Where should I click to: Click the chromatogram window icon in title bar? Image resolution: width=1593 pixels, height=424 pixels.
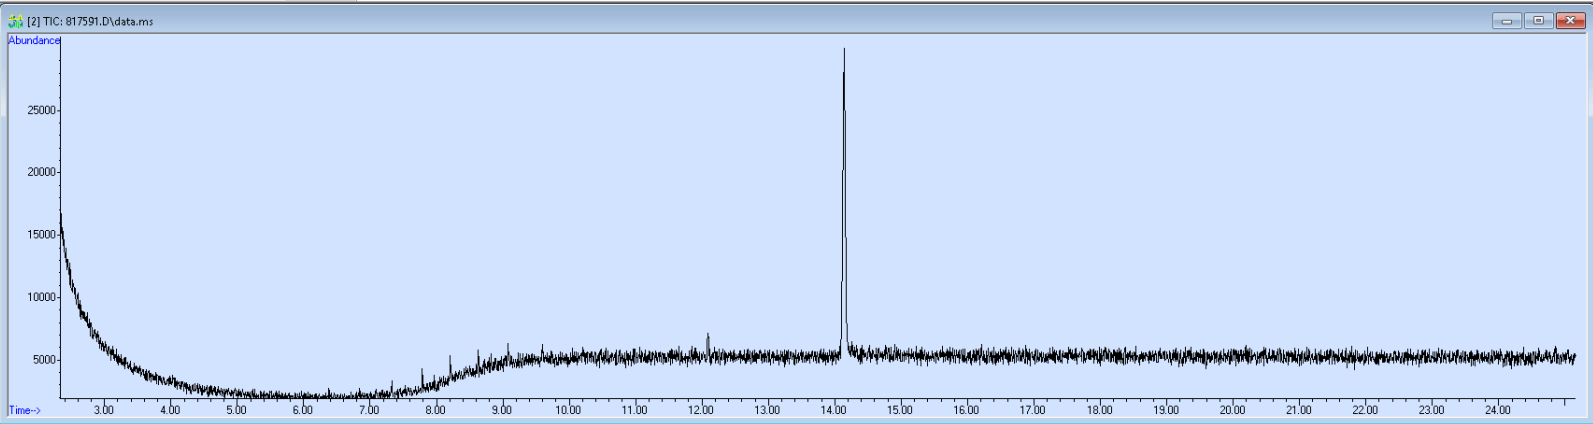point(16,21)
